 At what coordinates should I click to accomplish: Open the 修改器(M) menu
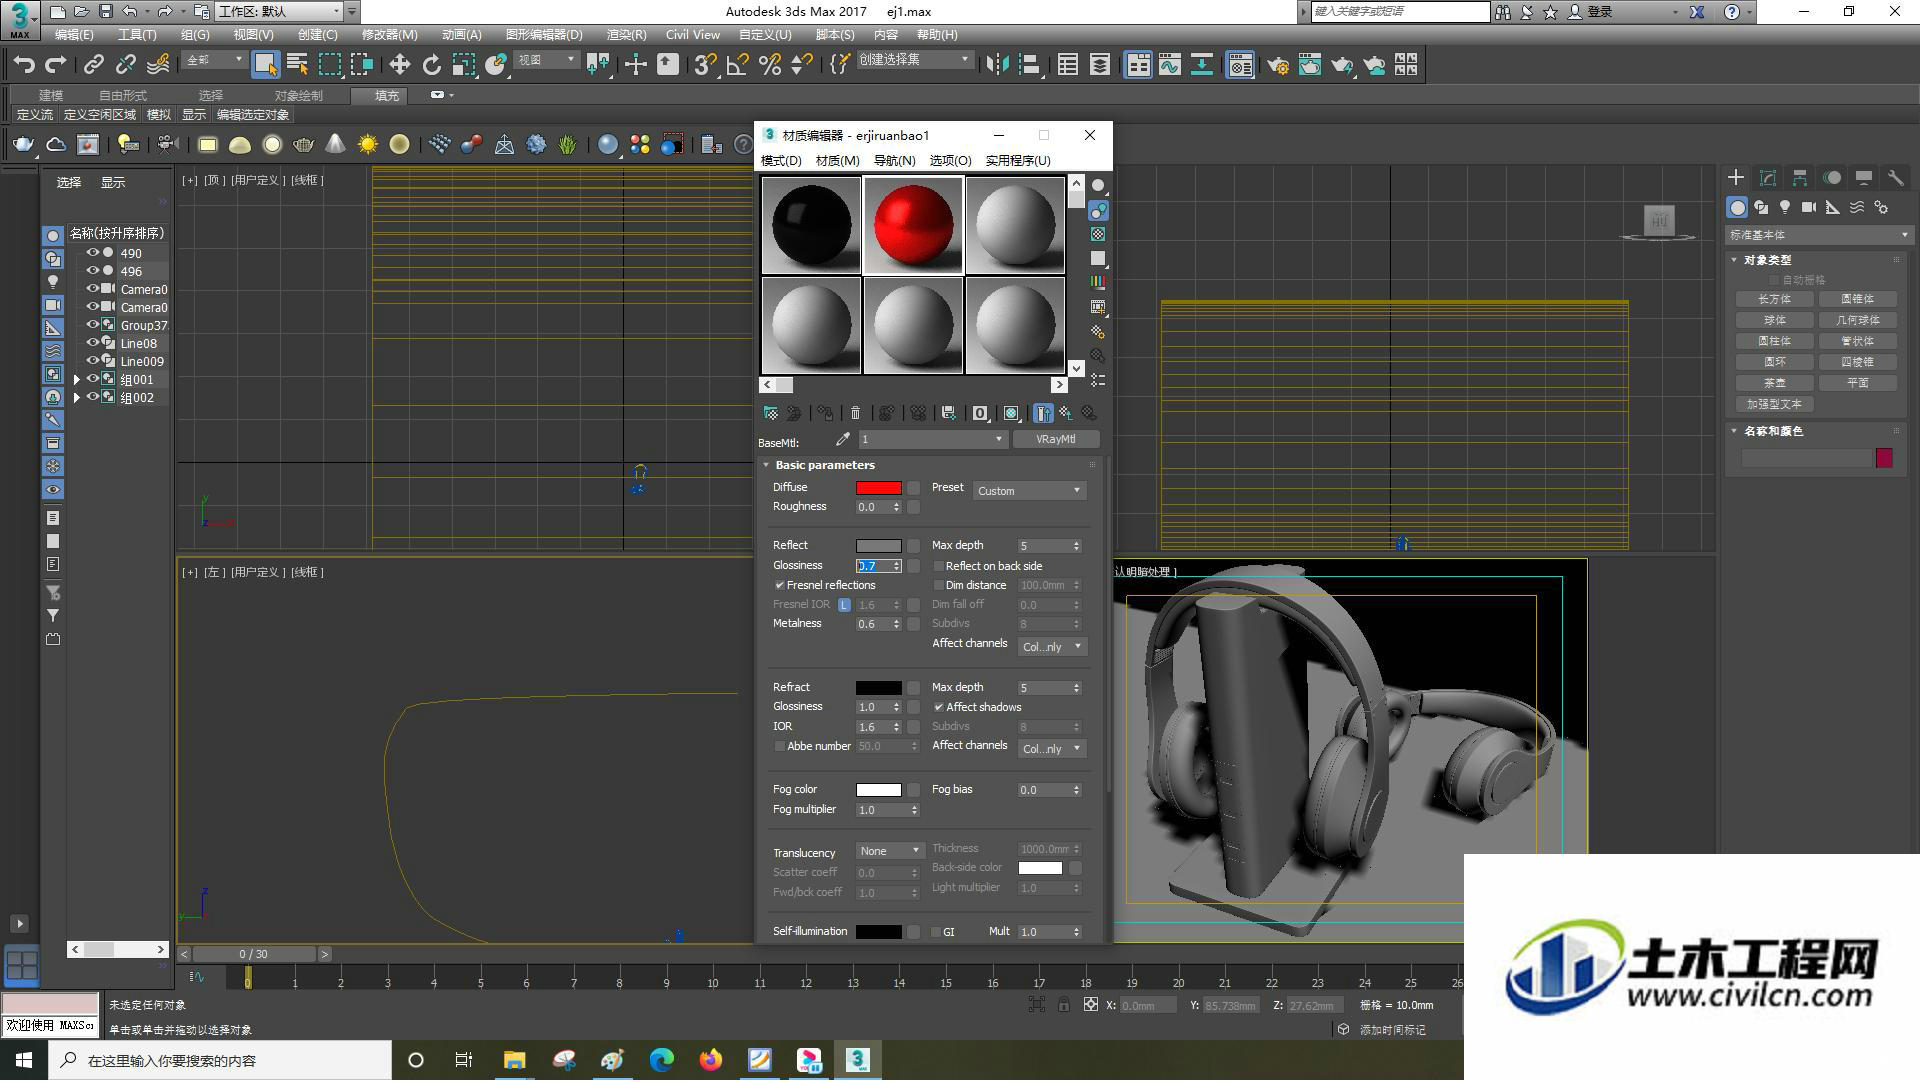(x=389, y=35)
